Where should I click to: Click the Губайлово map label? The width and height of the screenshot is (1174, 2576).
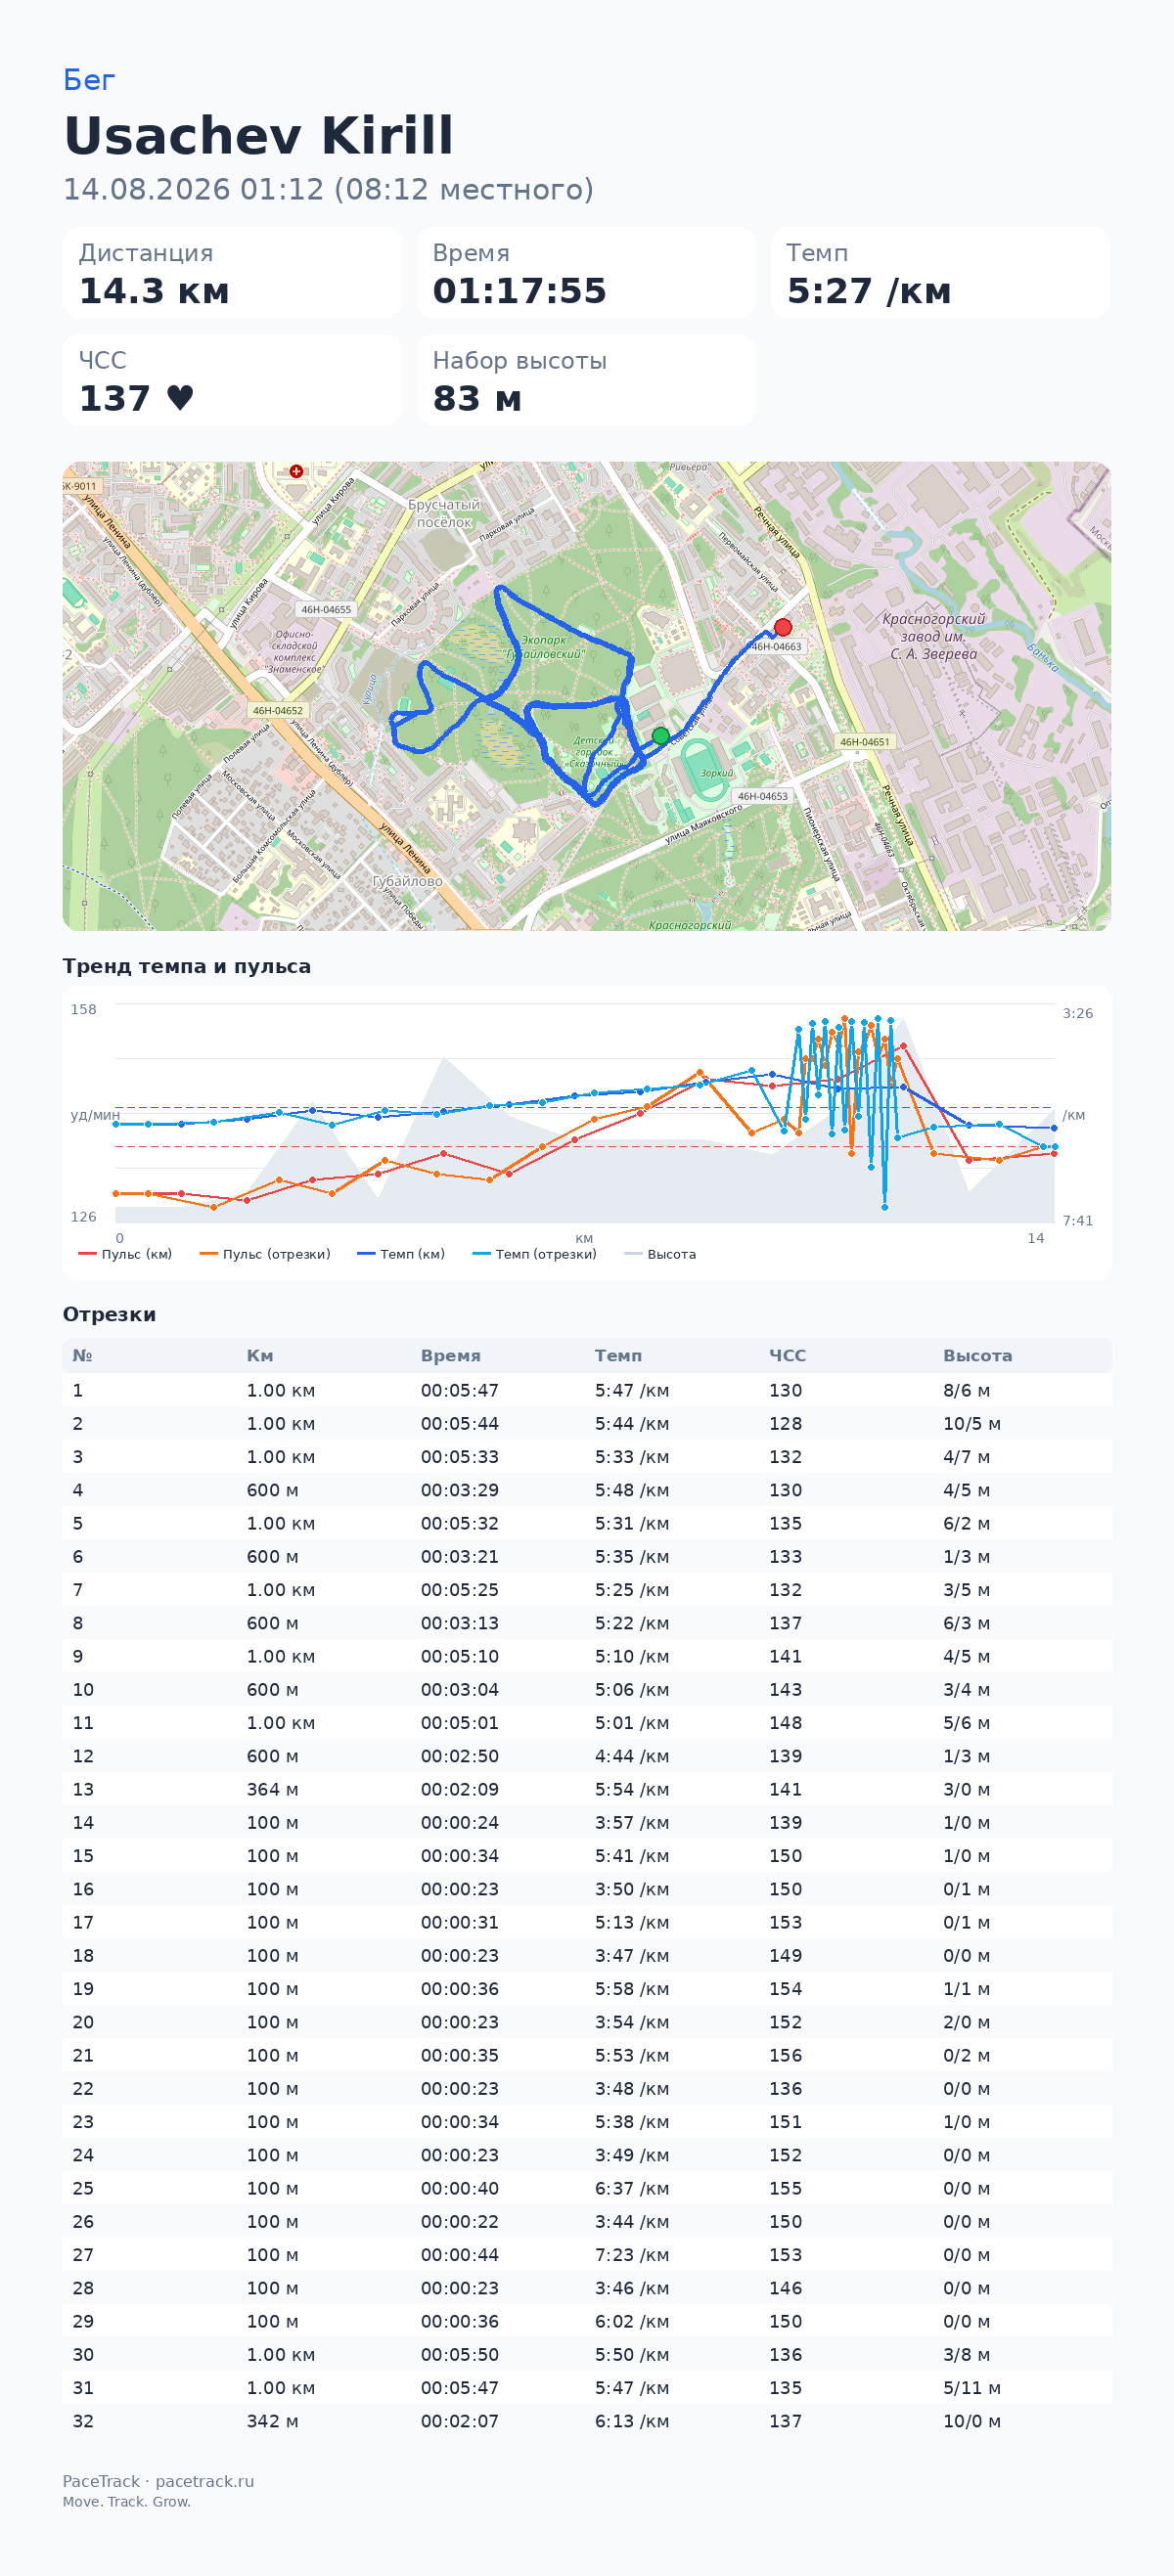pos(407,881)
